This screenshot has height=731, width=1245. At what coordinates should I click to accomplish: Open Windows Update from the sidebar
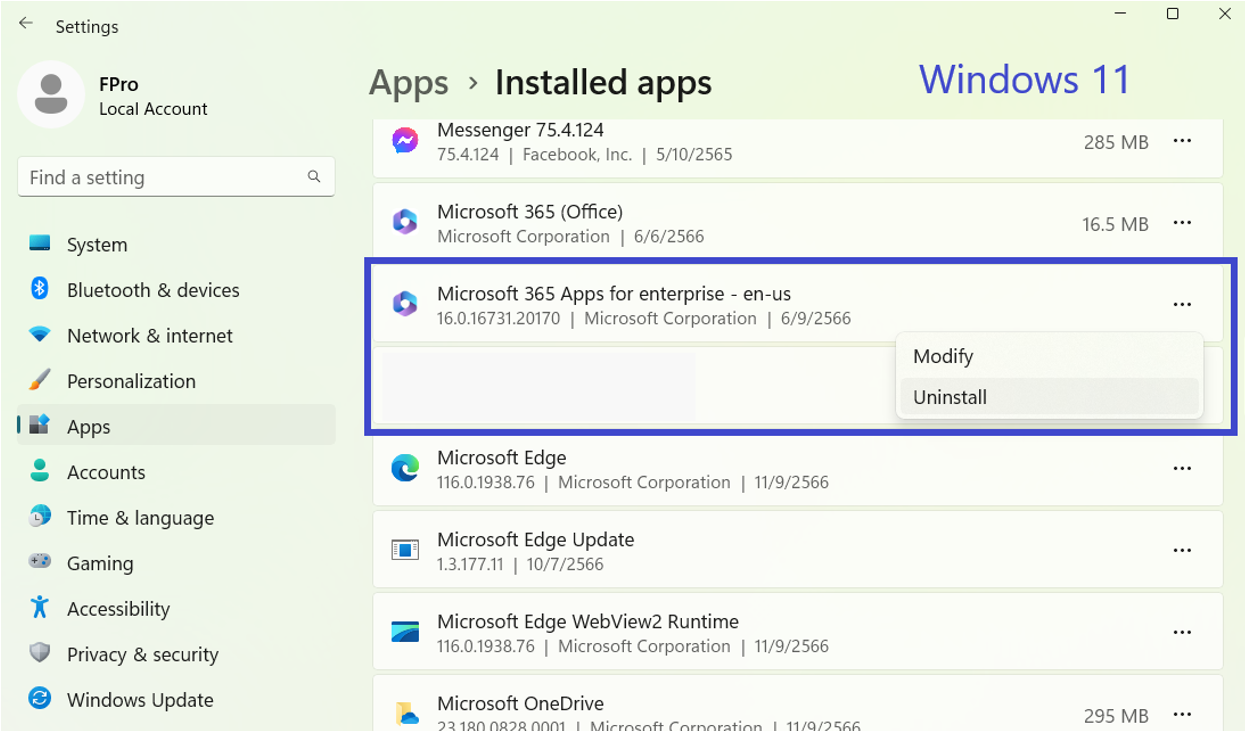click(139, 700)
